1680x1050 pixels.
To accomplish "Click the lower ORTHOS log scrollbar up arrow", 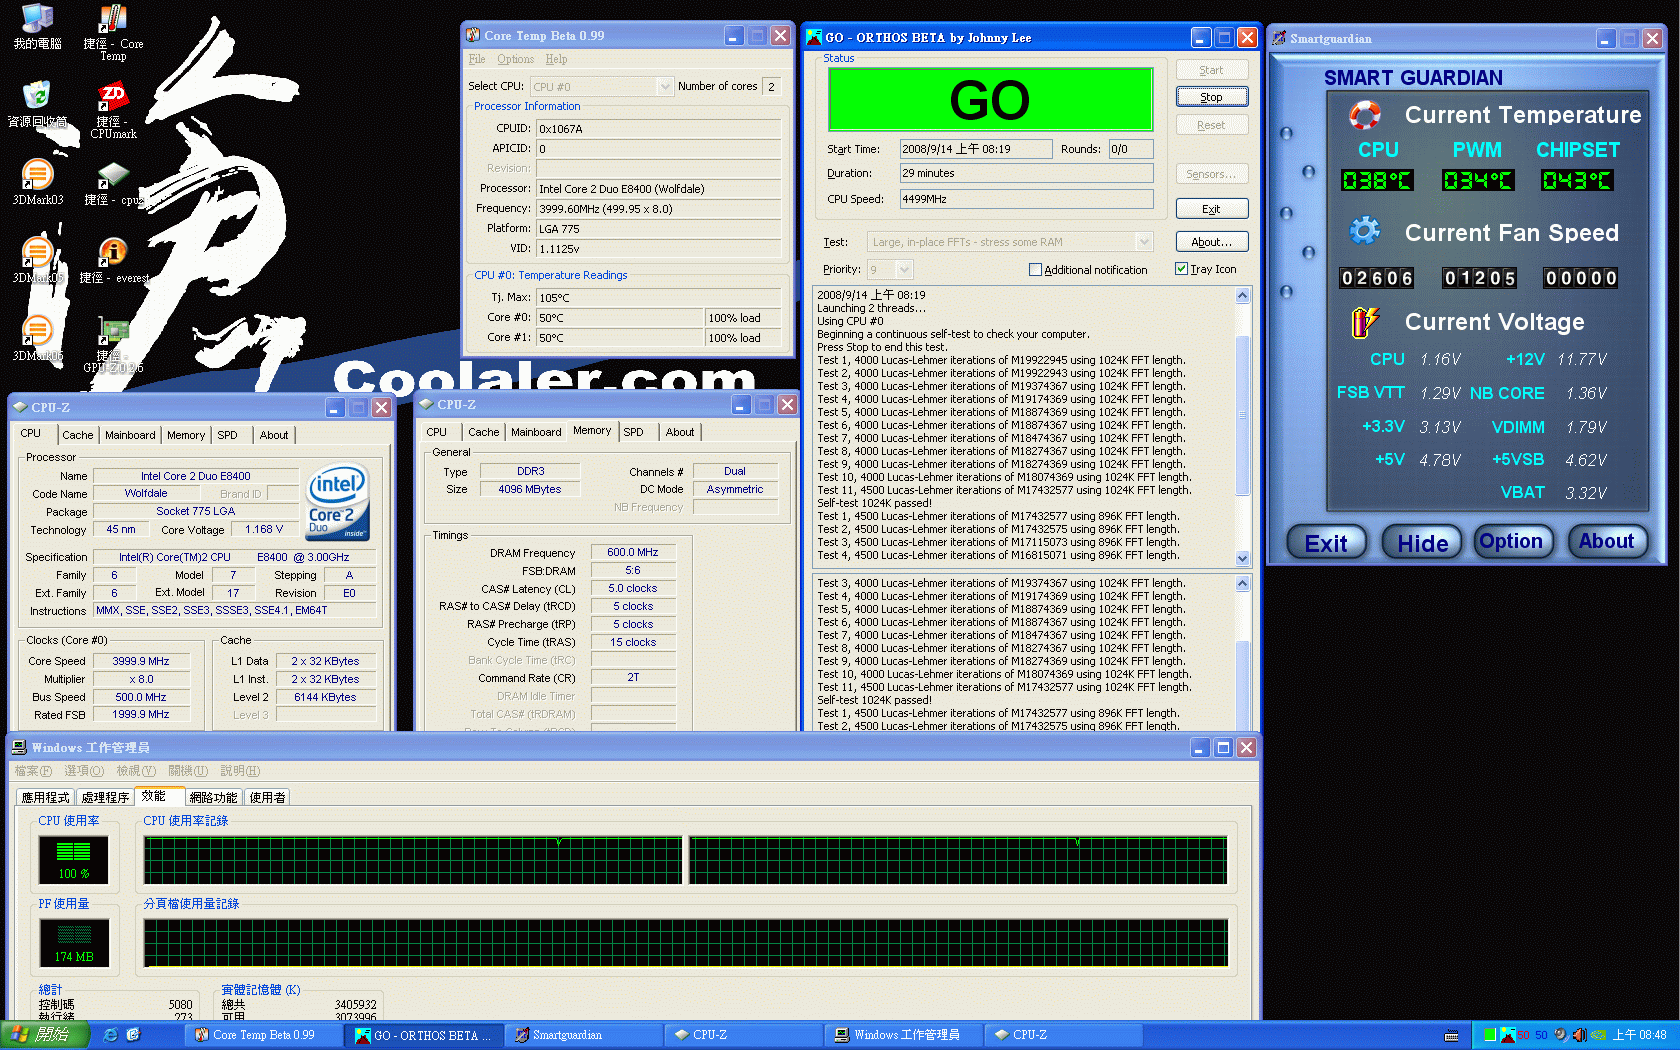I will click(x=1243, y=583).
